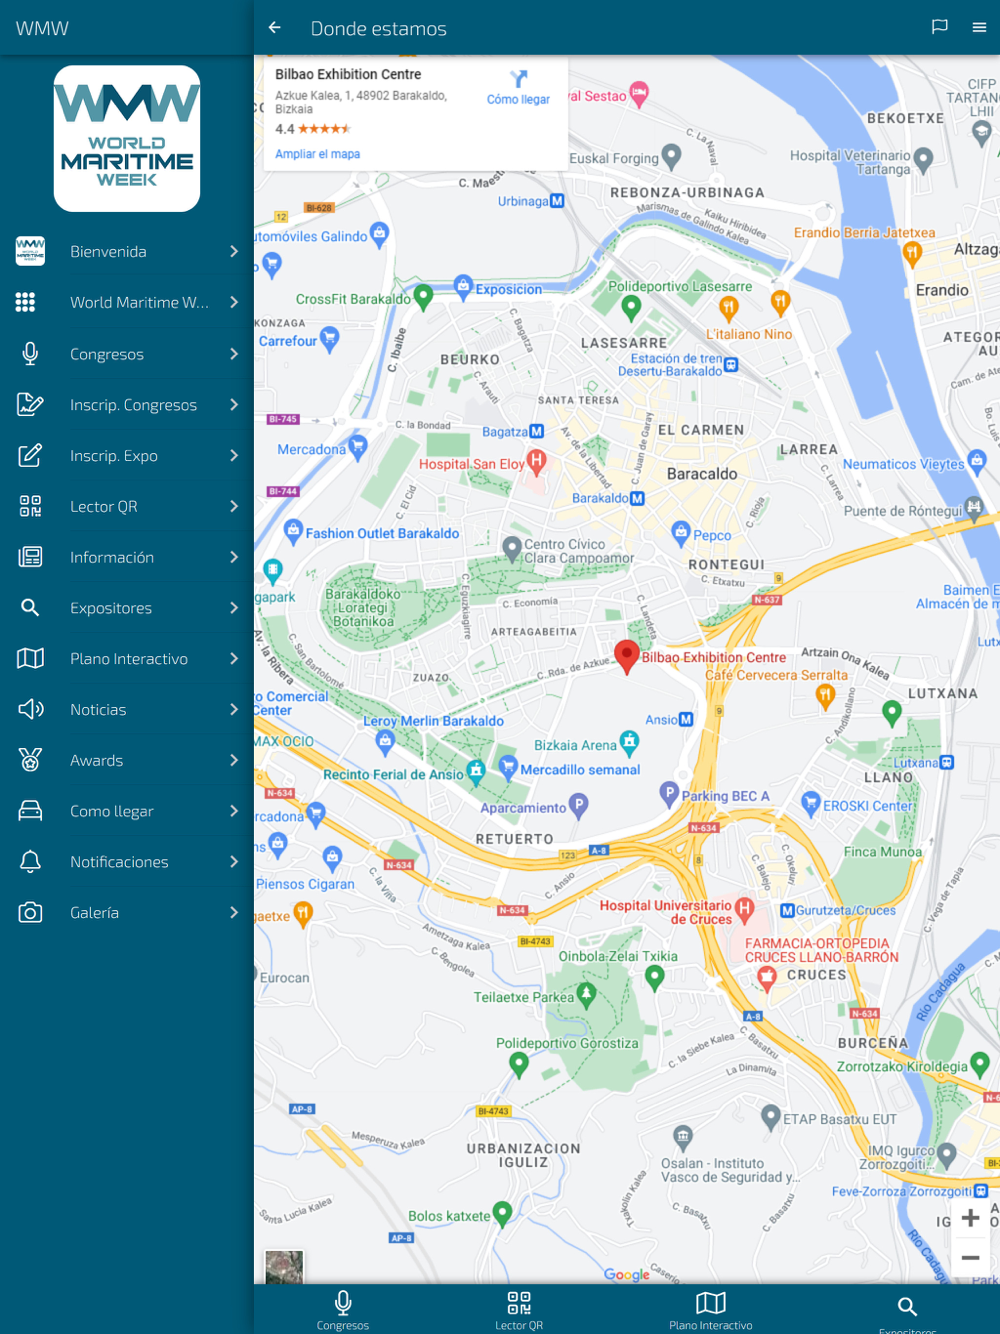1000x1334 pixels.
Task: Click the Mercadillo semanal marker
Action: click(509, 767)
